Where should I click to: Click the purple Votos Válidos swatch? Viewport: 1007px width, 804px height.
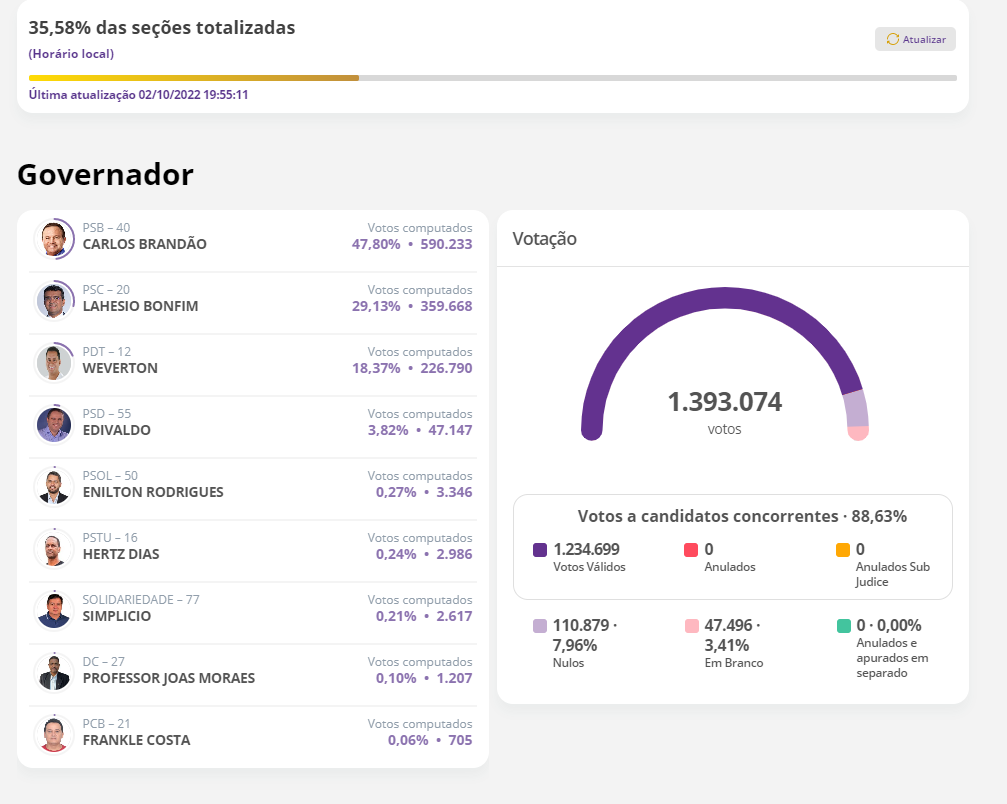coord(540,550)
